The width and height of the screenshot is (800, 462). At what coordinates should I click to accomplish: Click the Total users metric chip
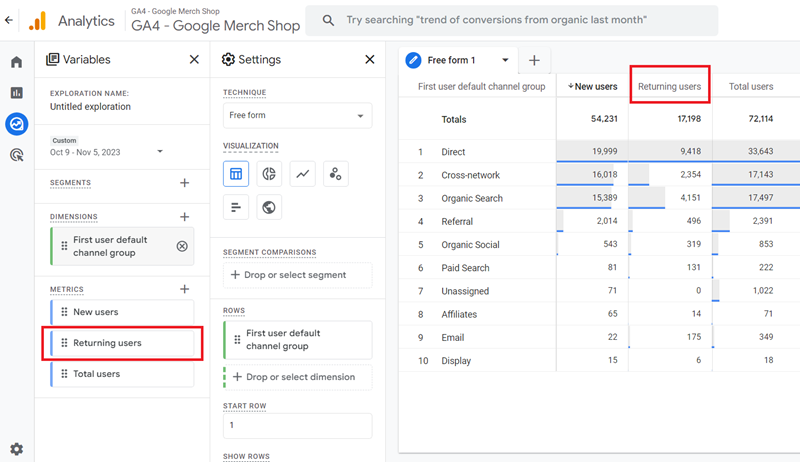coord(122,374)
